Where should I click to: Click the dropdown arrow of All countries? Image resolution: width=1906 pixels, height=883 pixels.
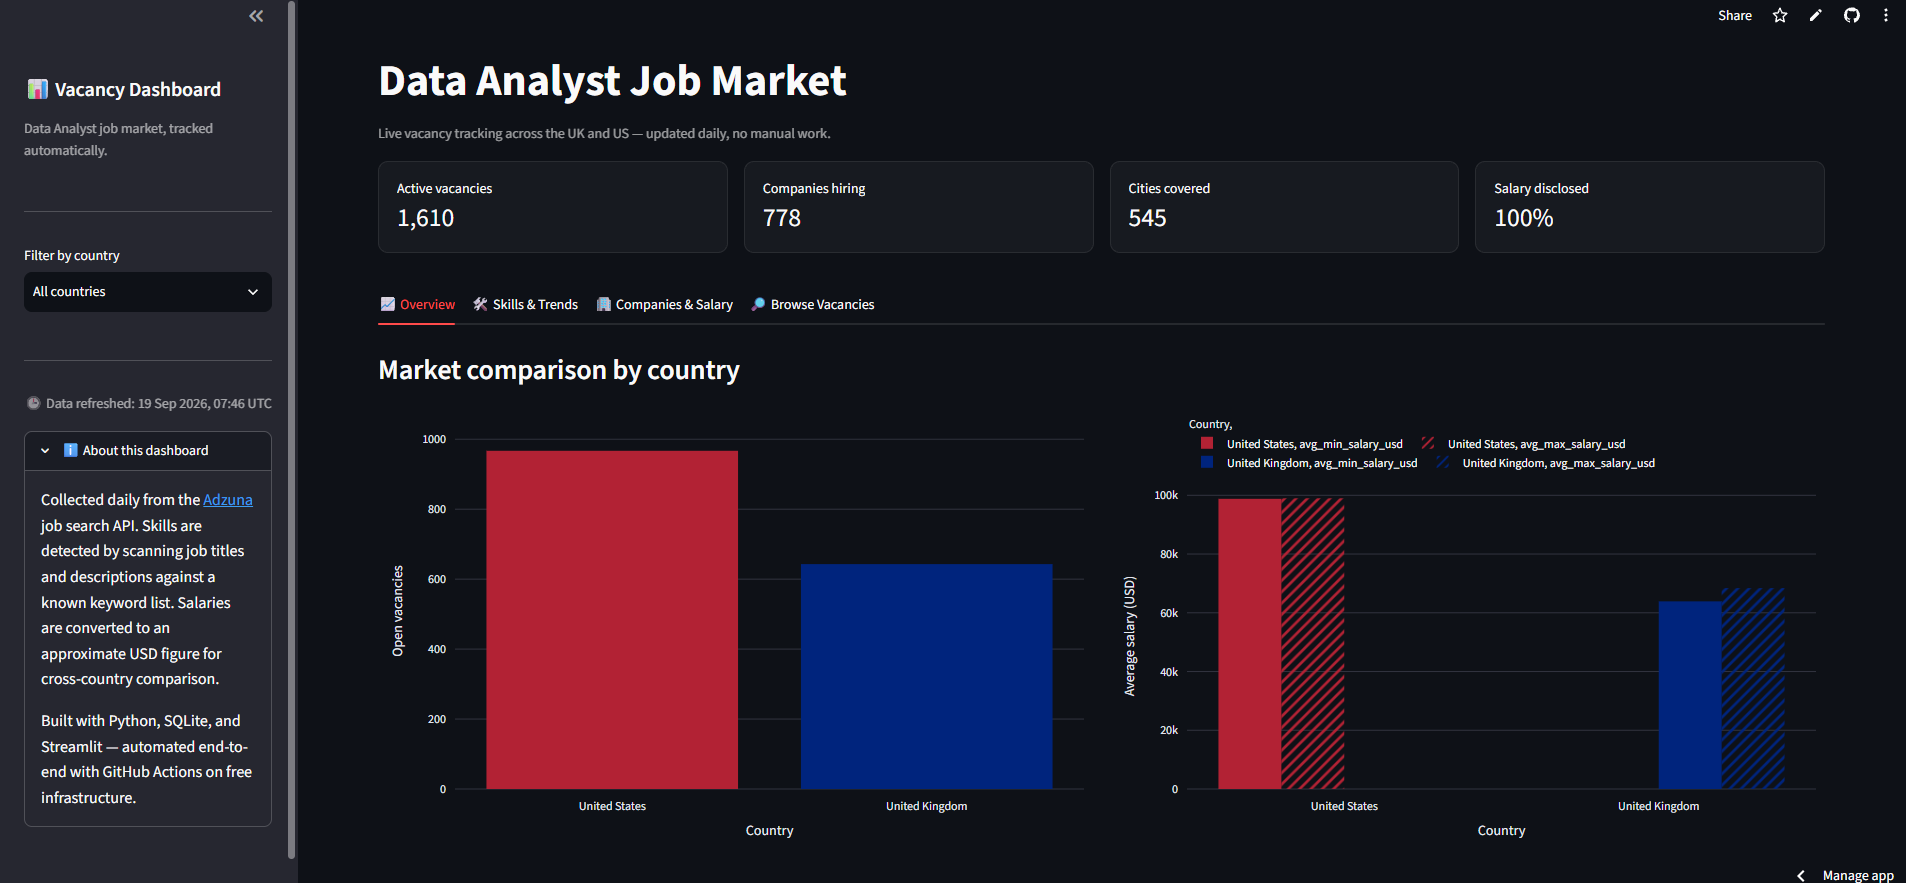click(253, 292)
